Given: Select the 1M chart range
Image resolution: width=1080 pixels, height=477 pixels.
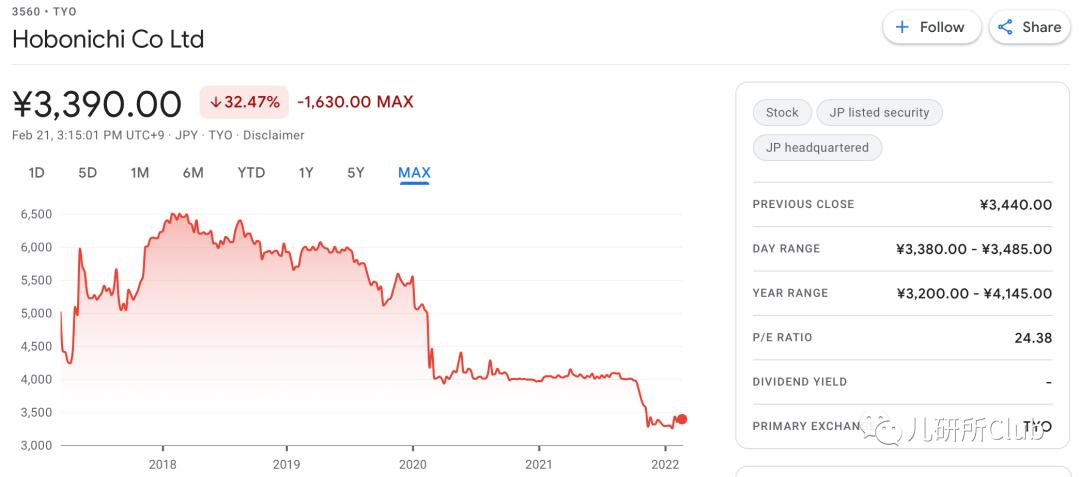Looking at the screenshot, I should (140, 173).
